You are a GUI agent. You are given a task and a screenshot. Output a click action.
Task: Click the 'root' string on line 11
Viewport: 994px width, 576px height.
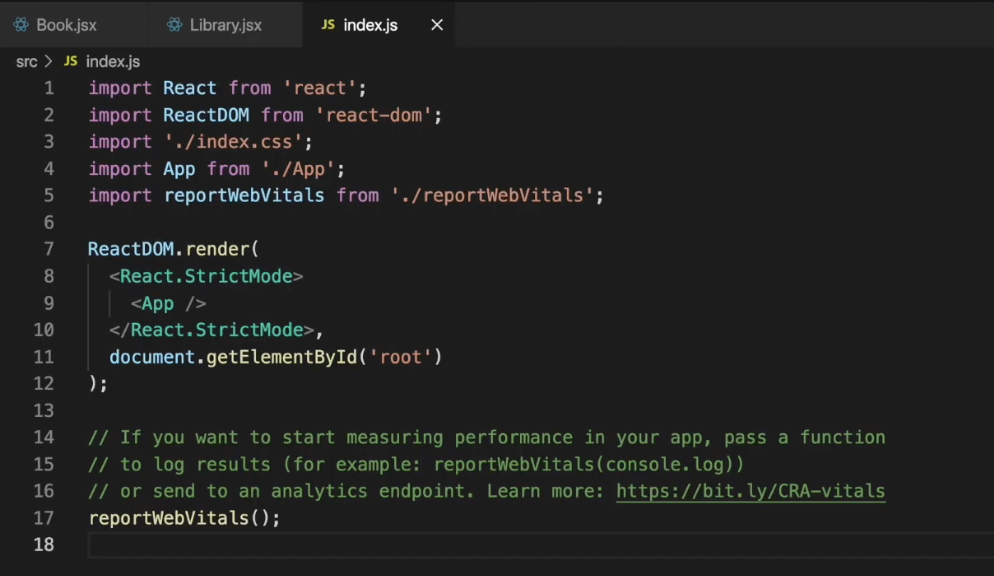[x=401, y=357]
